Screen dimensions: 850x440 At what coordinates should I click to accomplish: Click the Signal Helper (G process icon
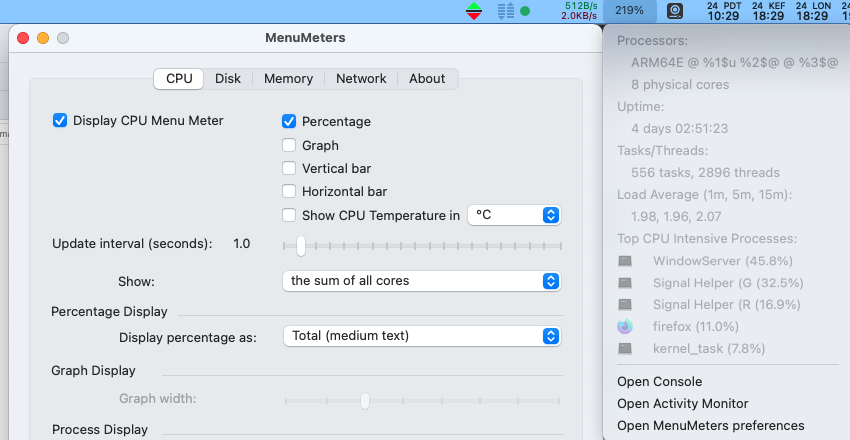point(625,283)
